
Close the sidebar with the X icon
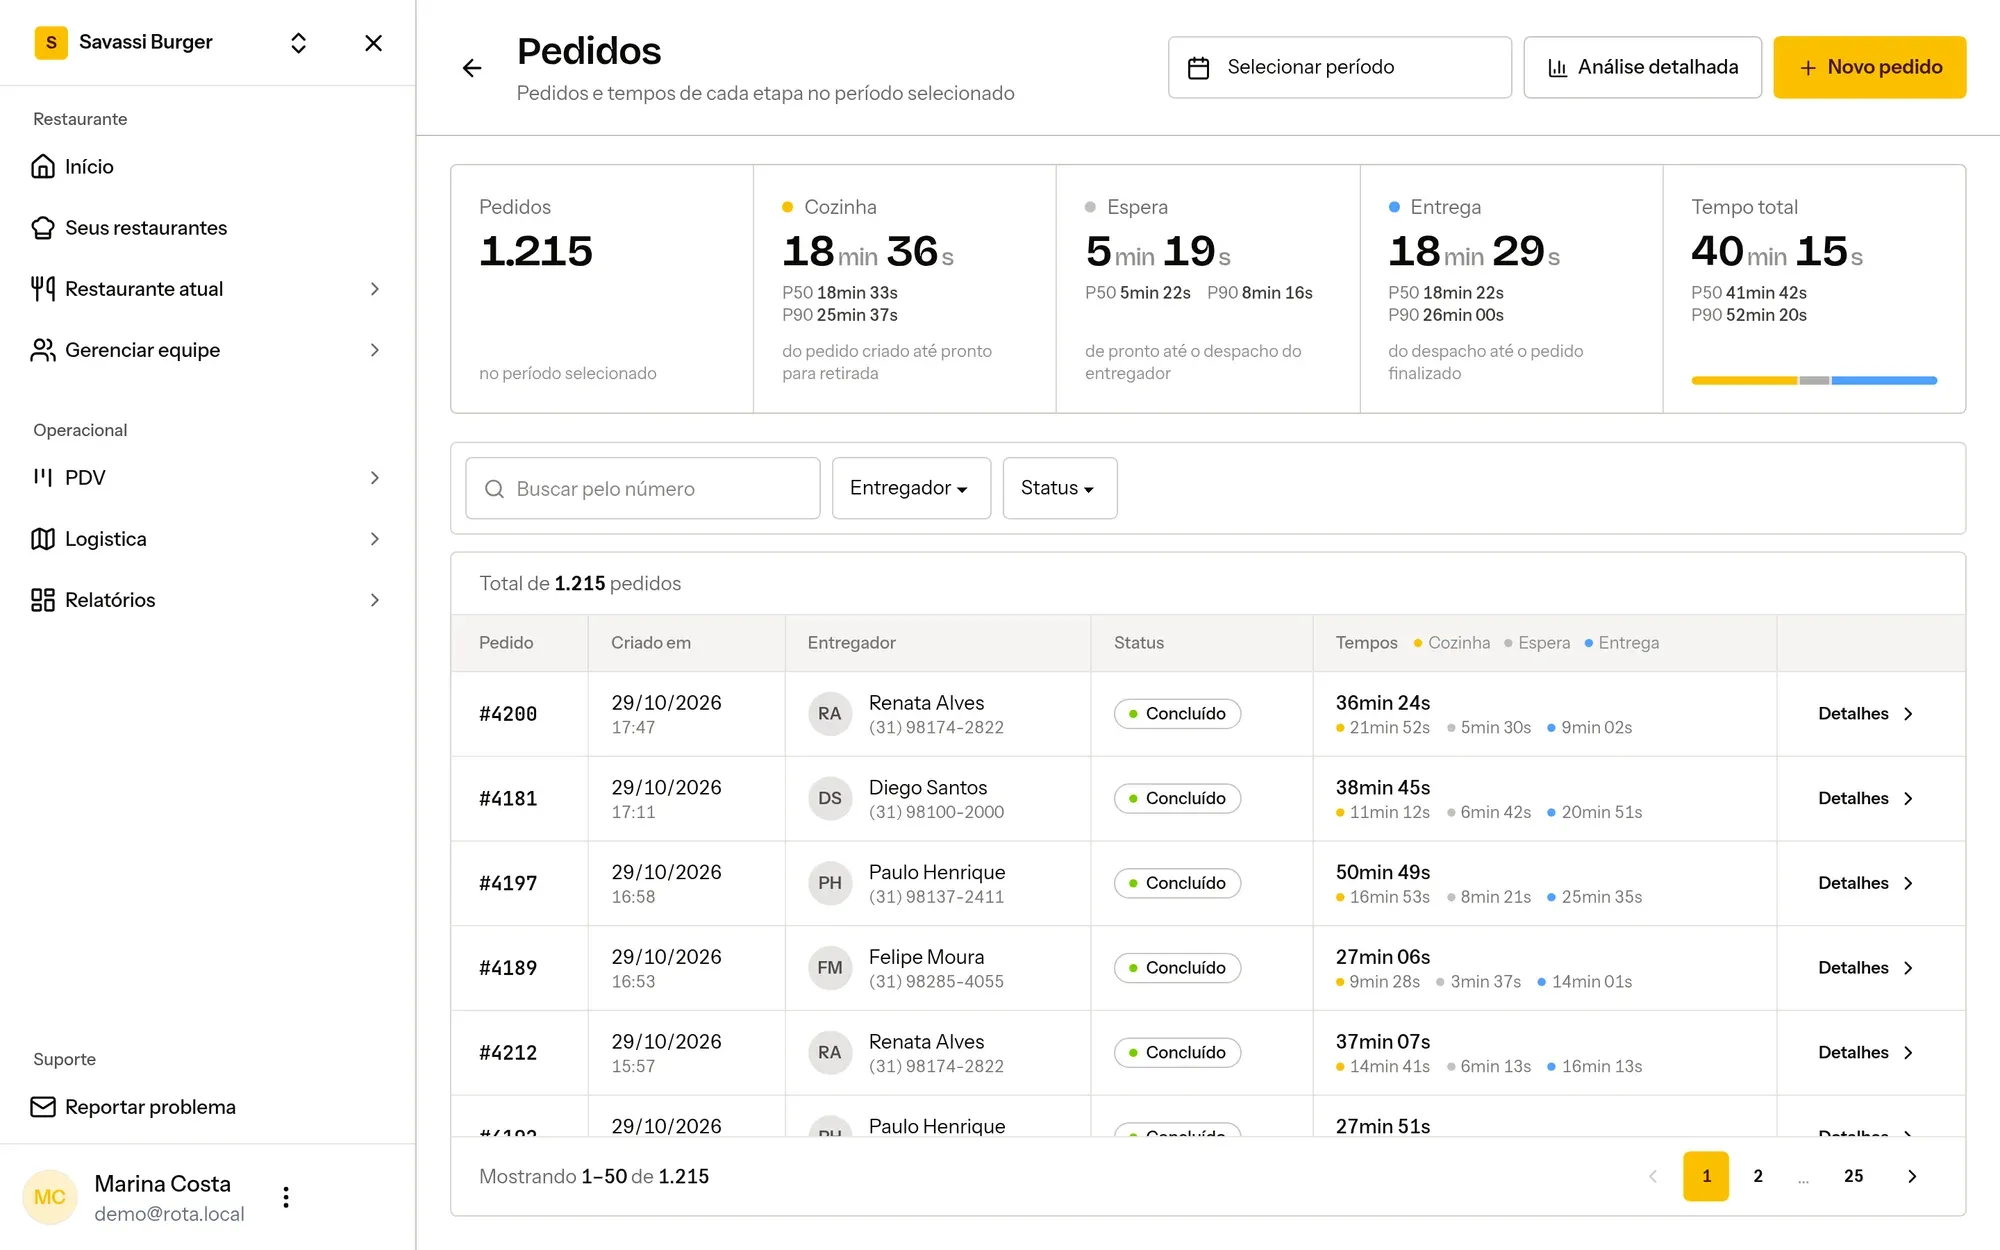373,43
